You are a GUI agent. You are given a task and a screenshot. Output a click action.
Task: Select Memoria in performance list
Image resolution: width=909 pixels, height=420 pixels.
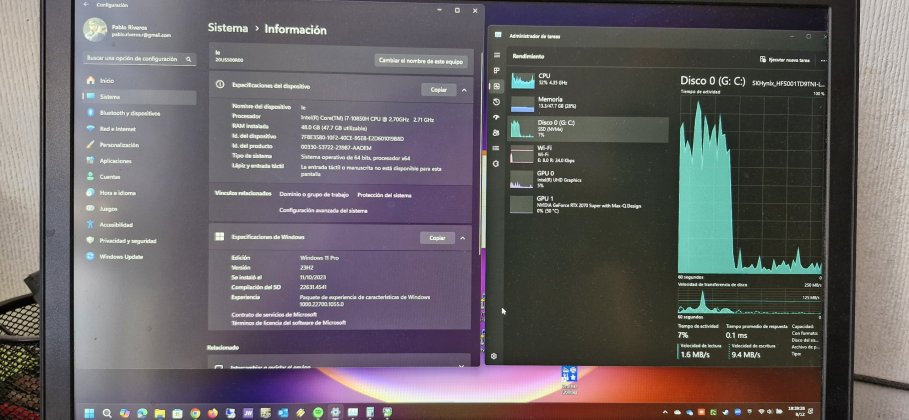(x=588, y=104)
